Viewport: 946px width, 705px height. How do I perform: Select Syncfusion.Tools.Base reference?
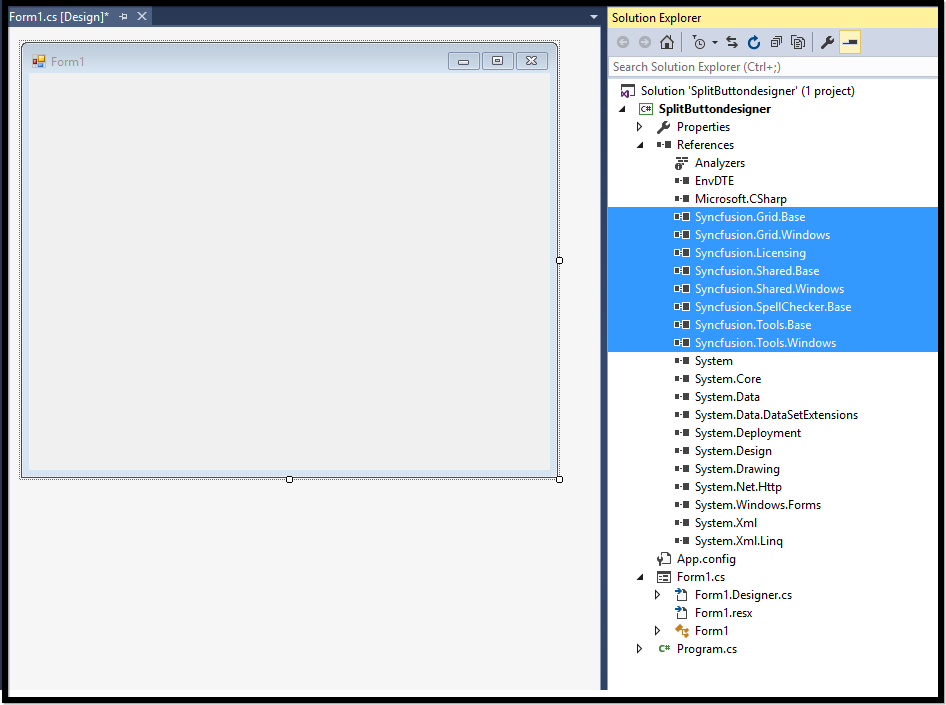(753, 325)
